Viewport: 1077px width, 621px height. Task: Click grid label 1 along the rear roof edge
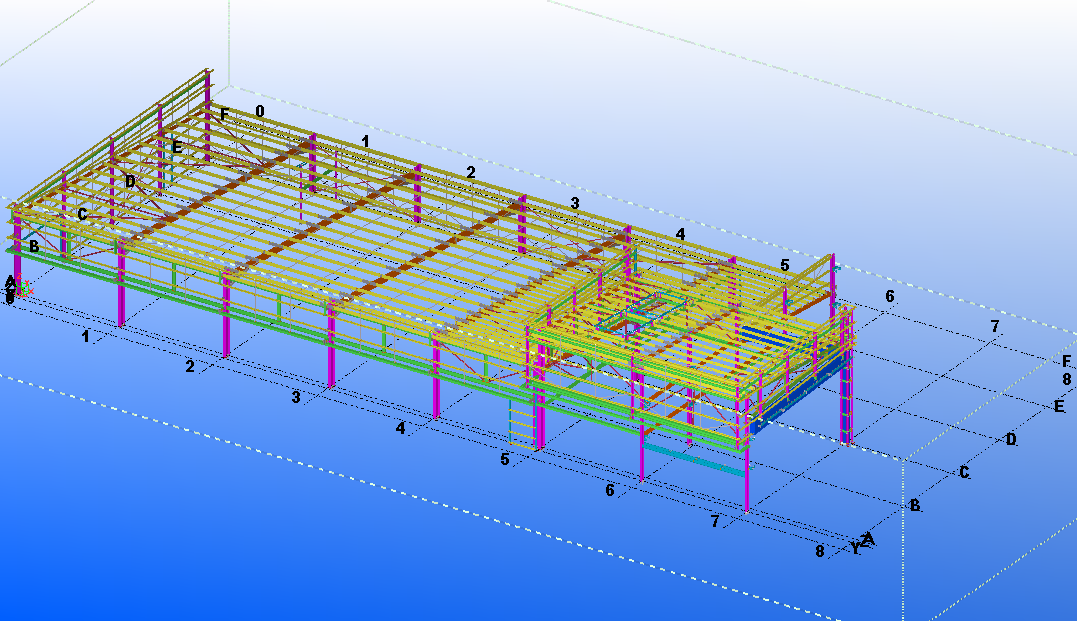pos(365,141)
